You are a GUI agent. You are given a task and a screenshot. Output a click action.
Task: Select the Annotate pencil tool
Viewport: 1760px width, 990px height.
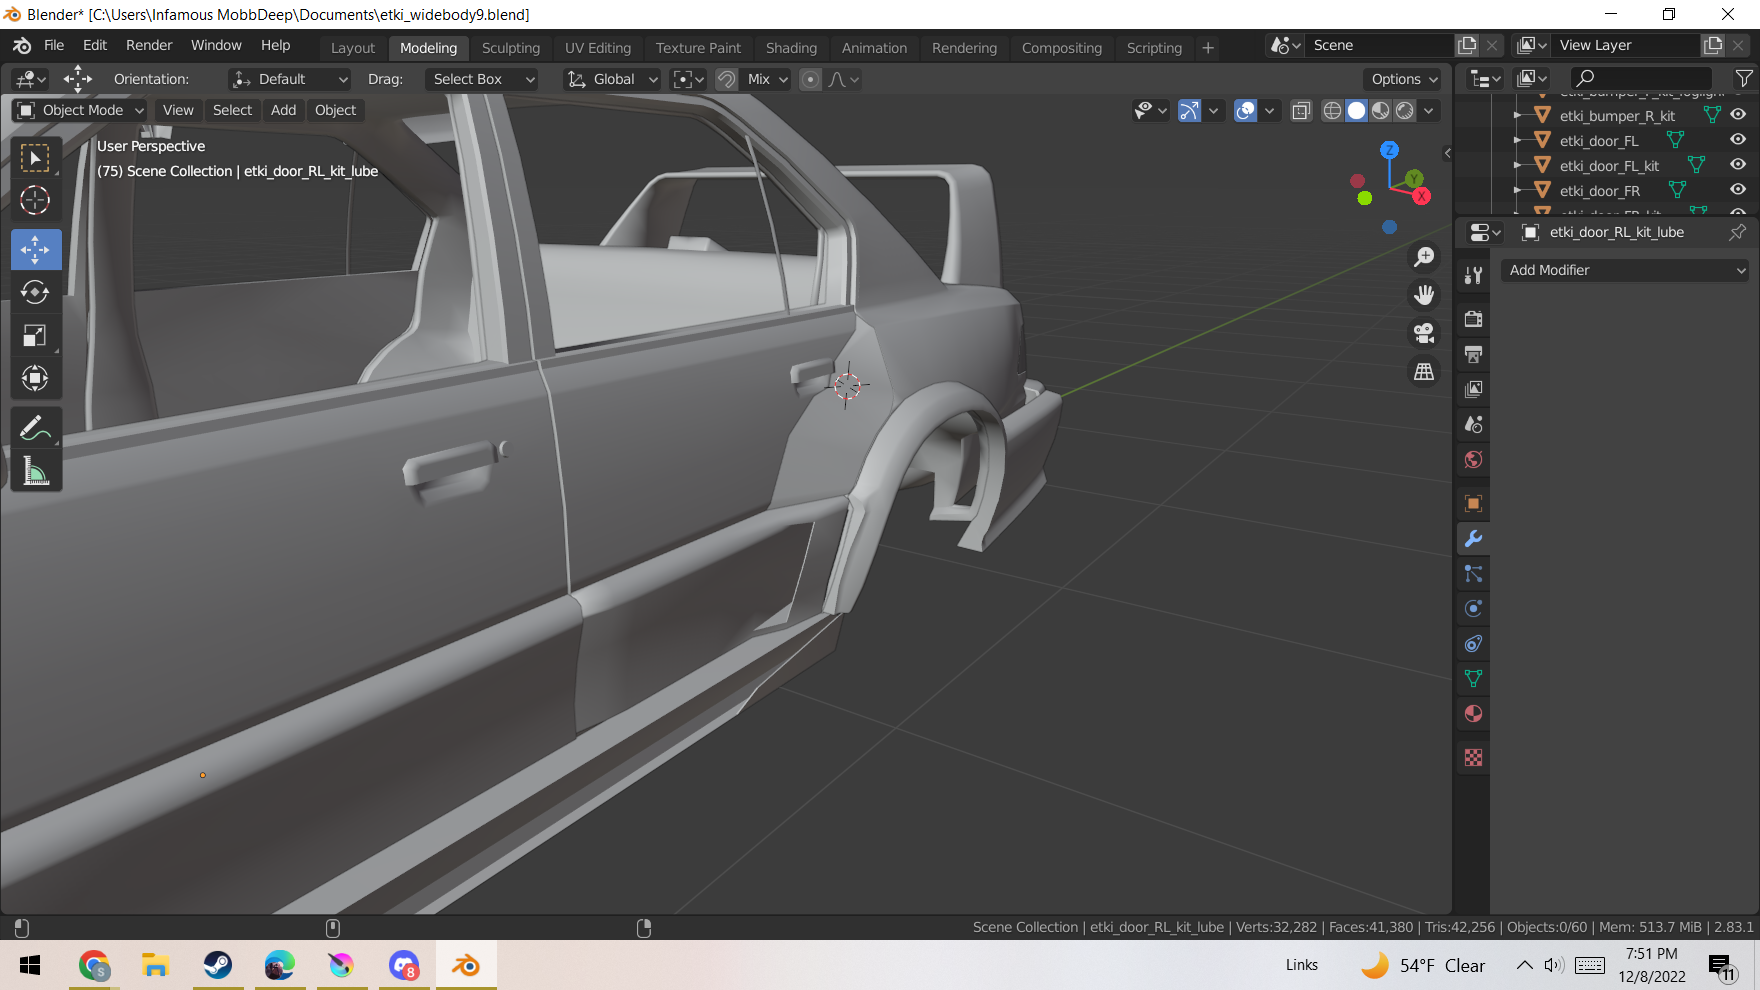(x=35, y=428)
